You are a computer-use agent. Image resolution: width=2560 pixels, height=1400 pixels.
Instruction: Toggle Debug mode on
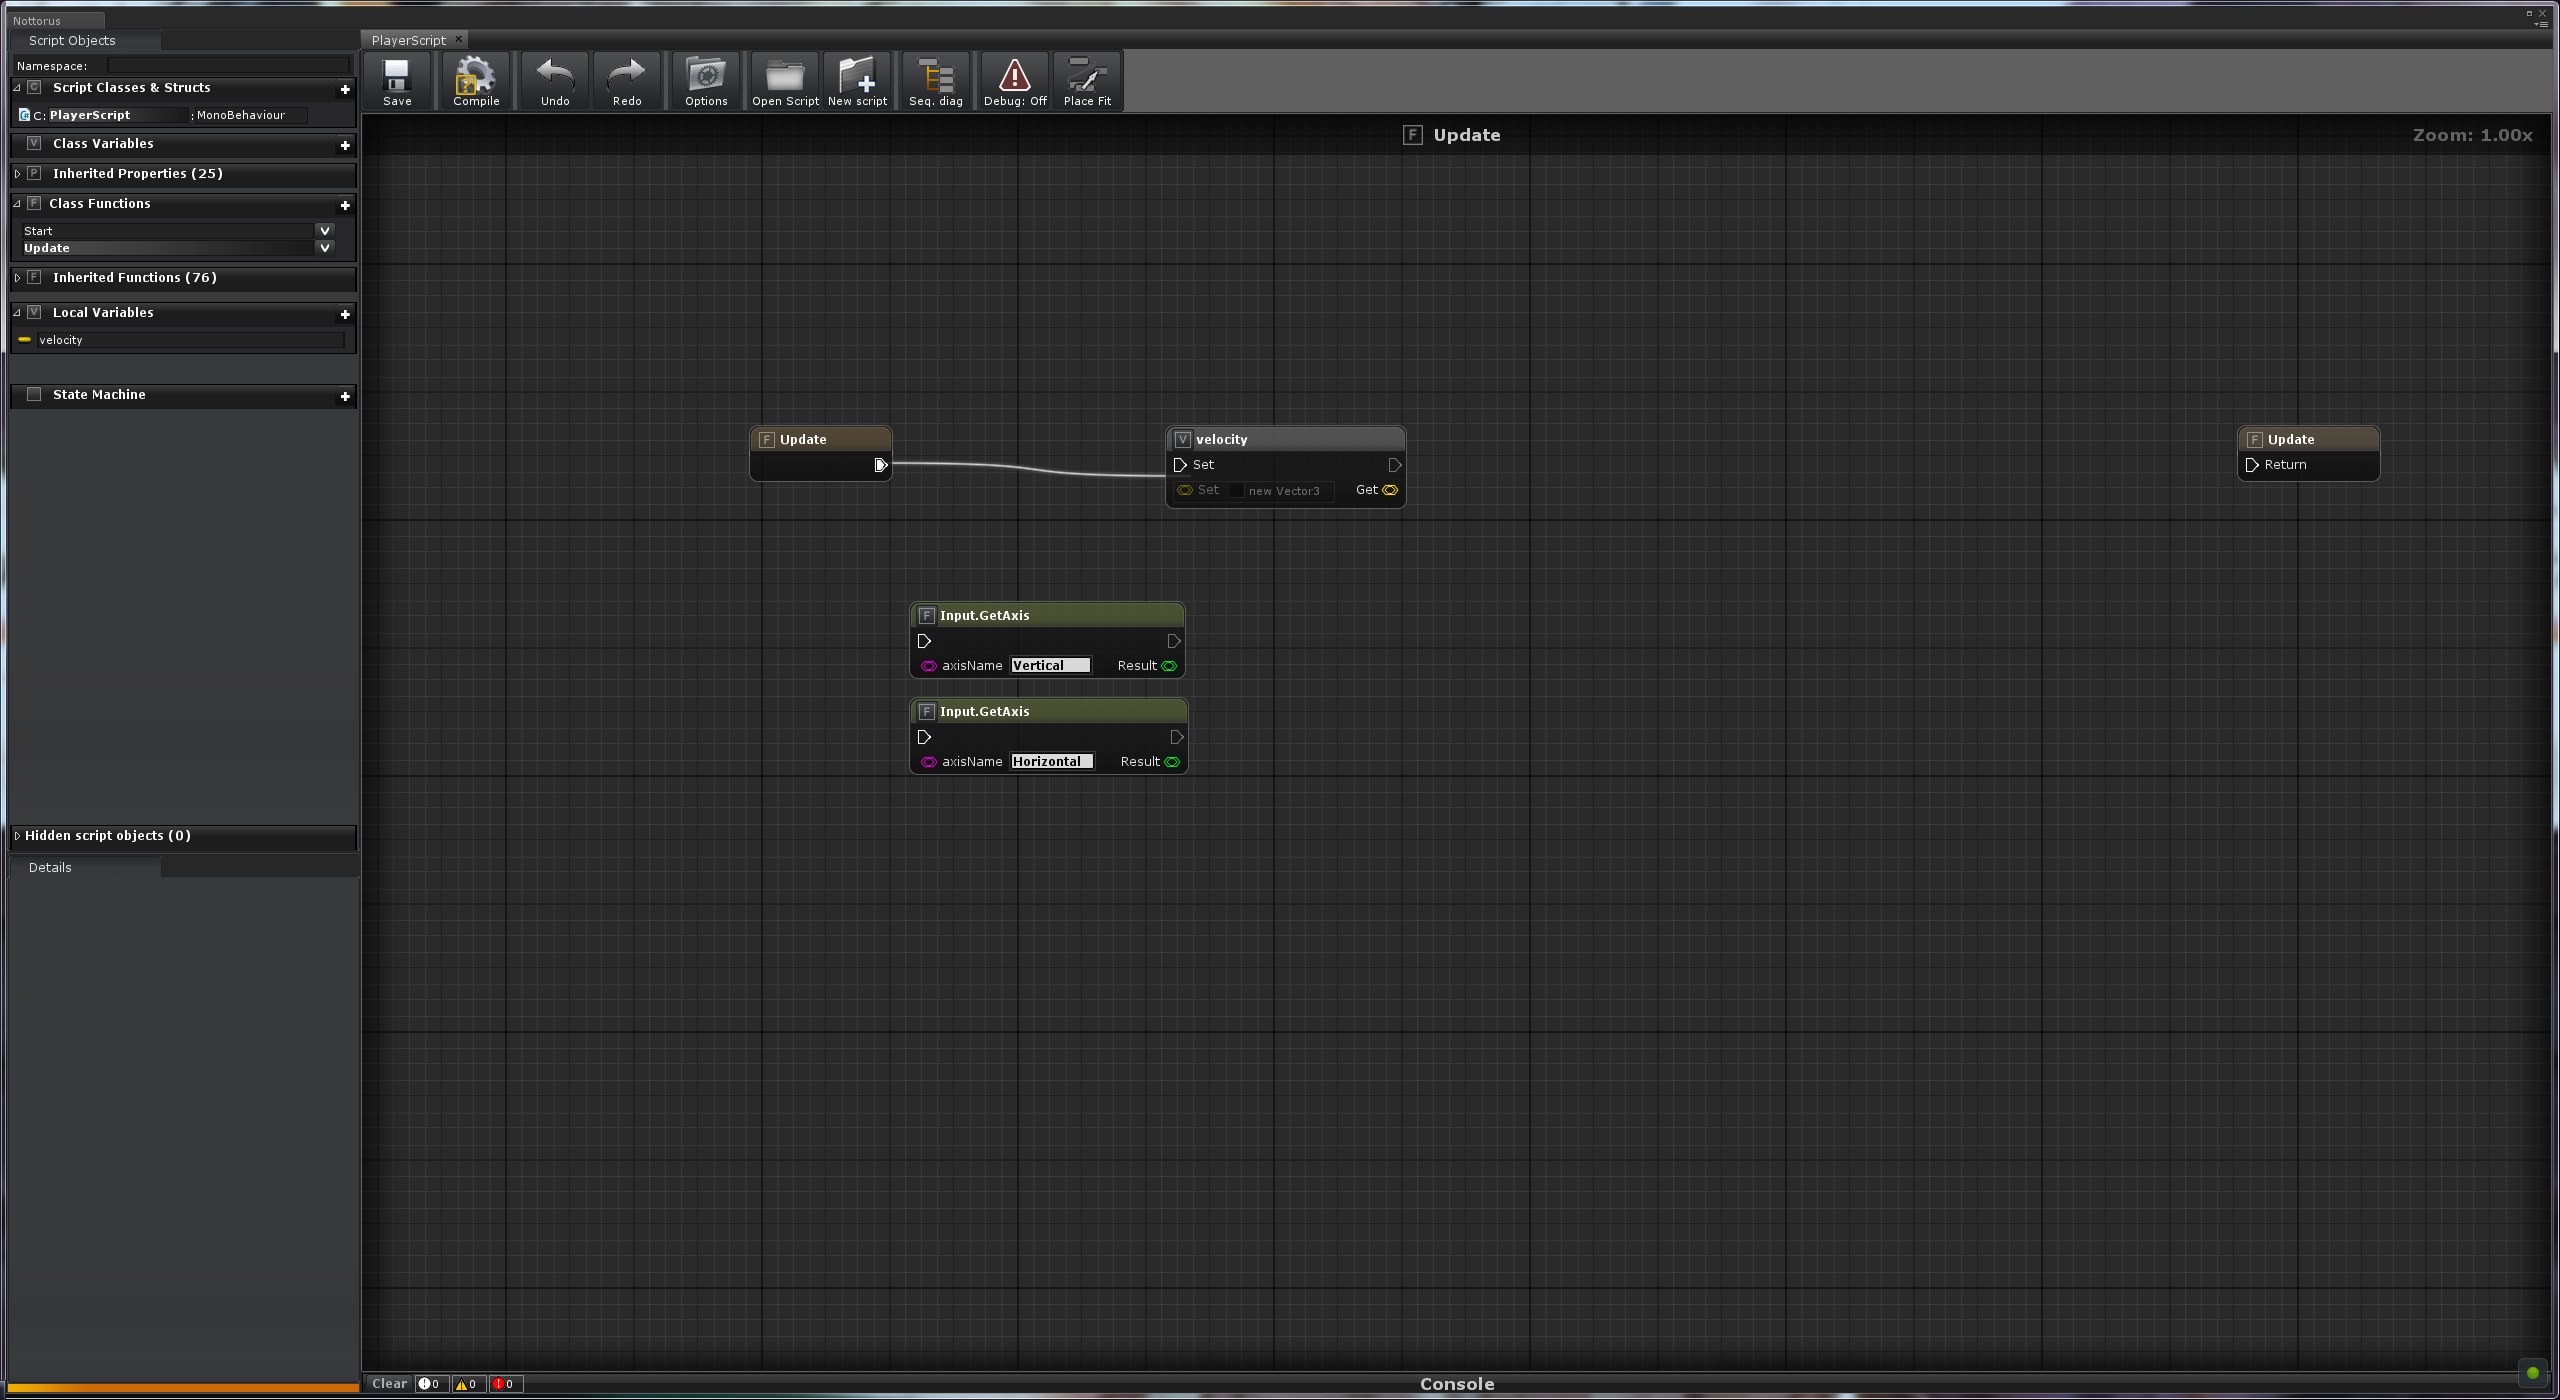click(1013, 80)
